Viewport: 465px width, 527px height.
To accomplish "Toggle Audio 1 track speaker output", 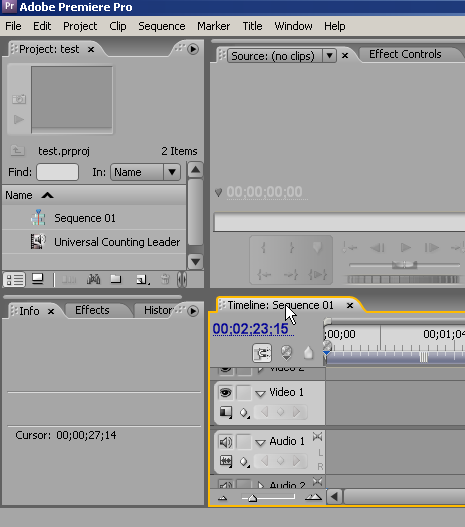I will [x=225, y=442].
